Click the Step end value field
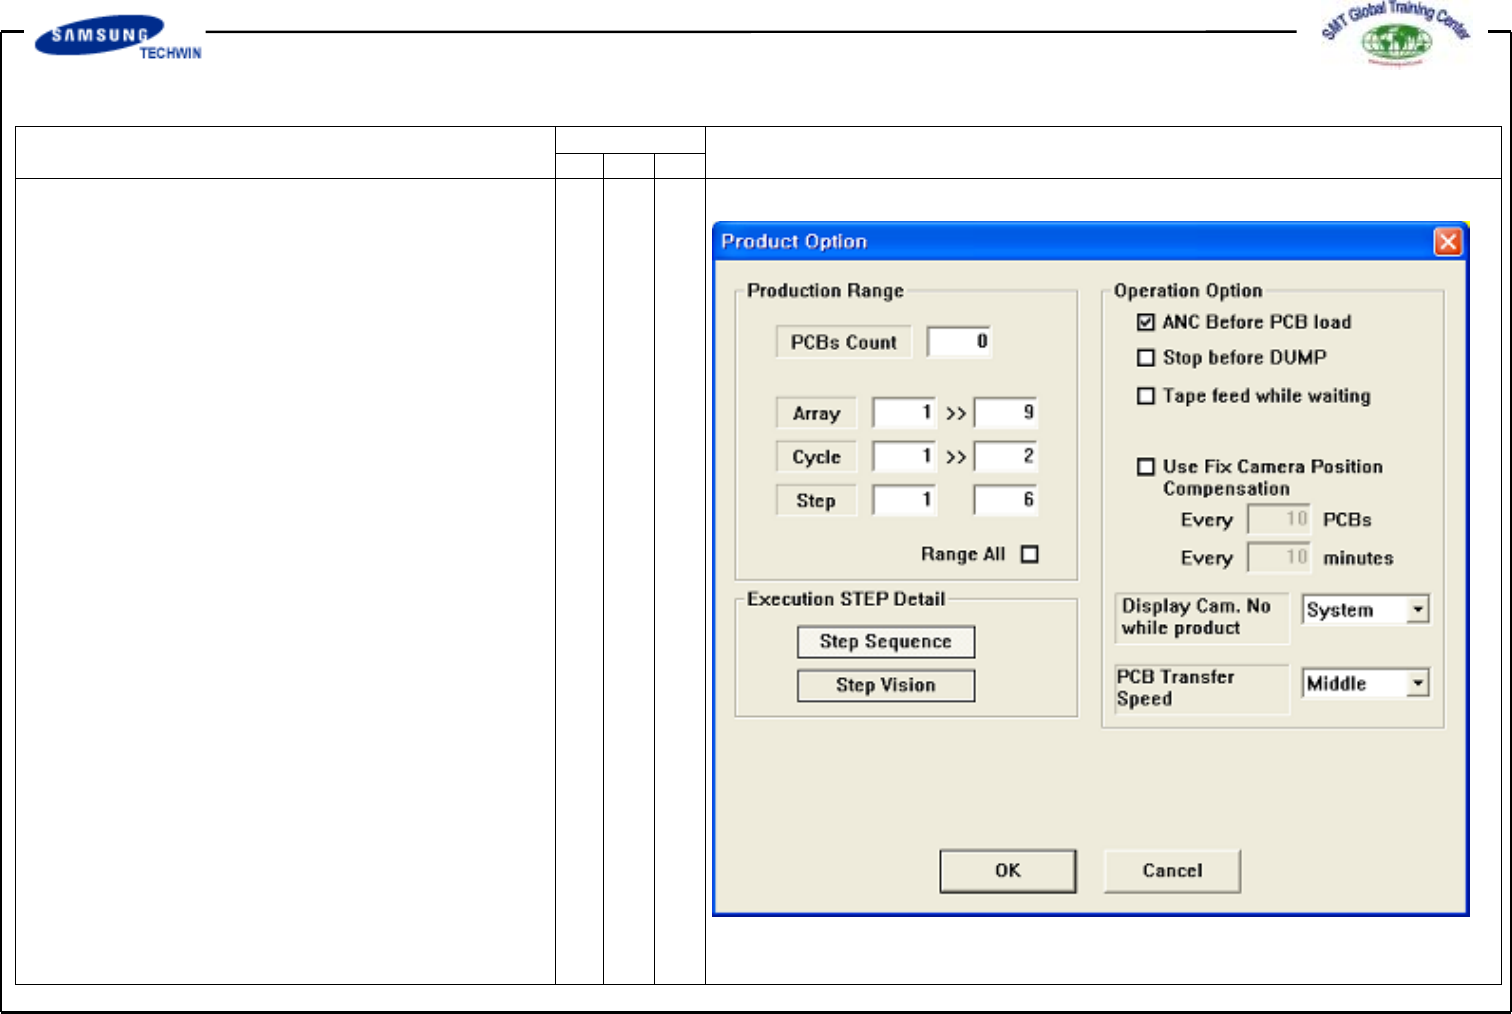Image resolution: width=1512 pixels, height=1014 pixels. (1006, 500)
